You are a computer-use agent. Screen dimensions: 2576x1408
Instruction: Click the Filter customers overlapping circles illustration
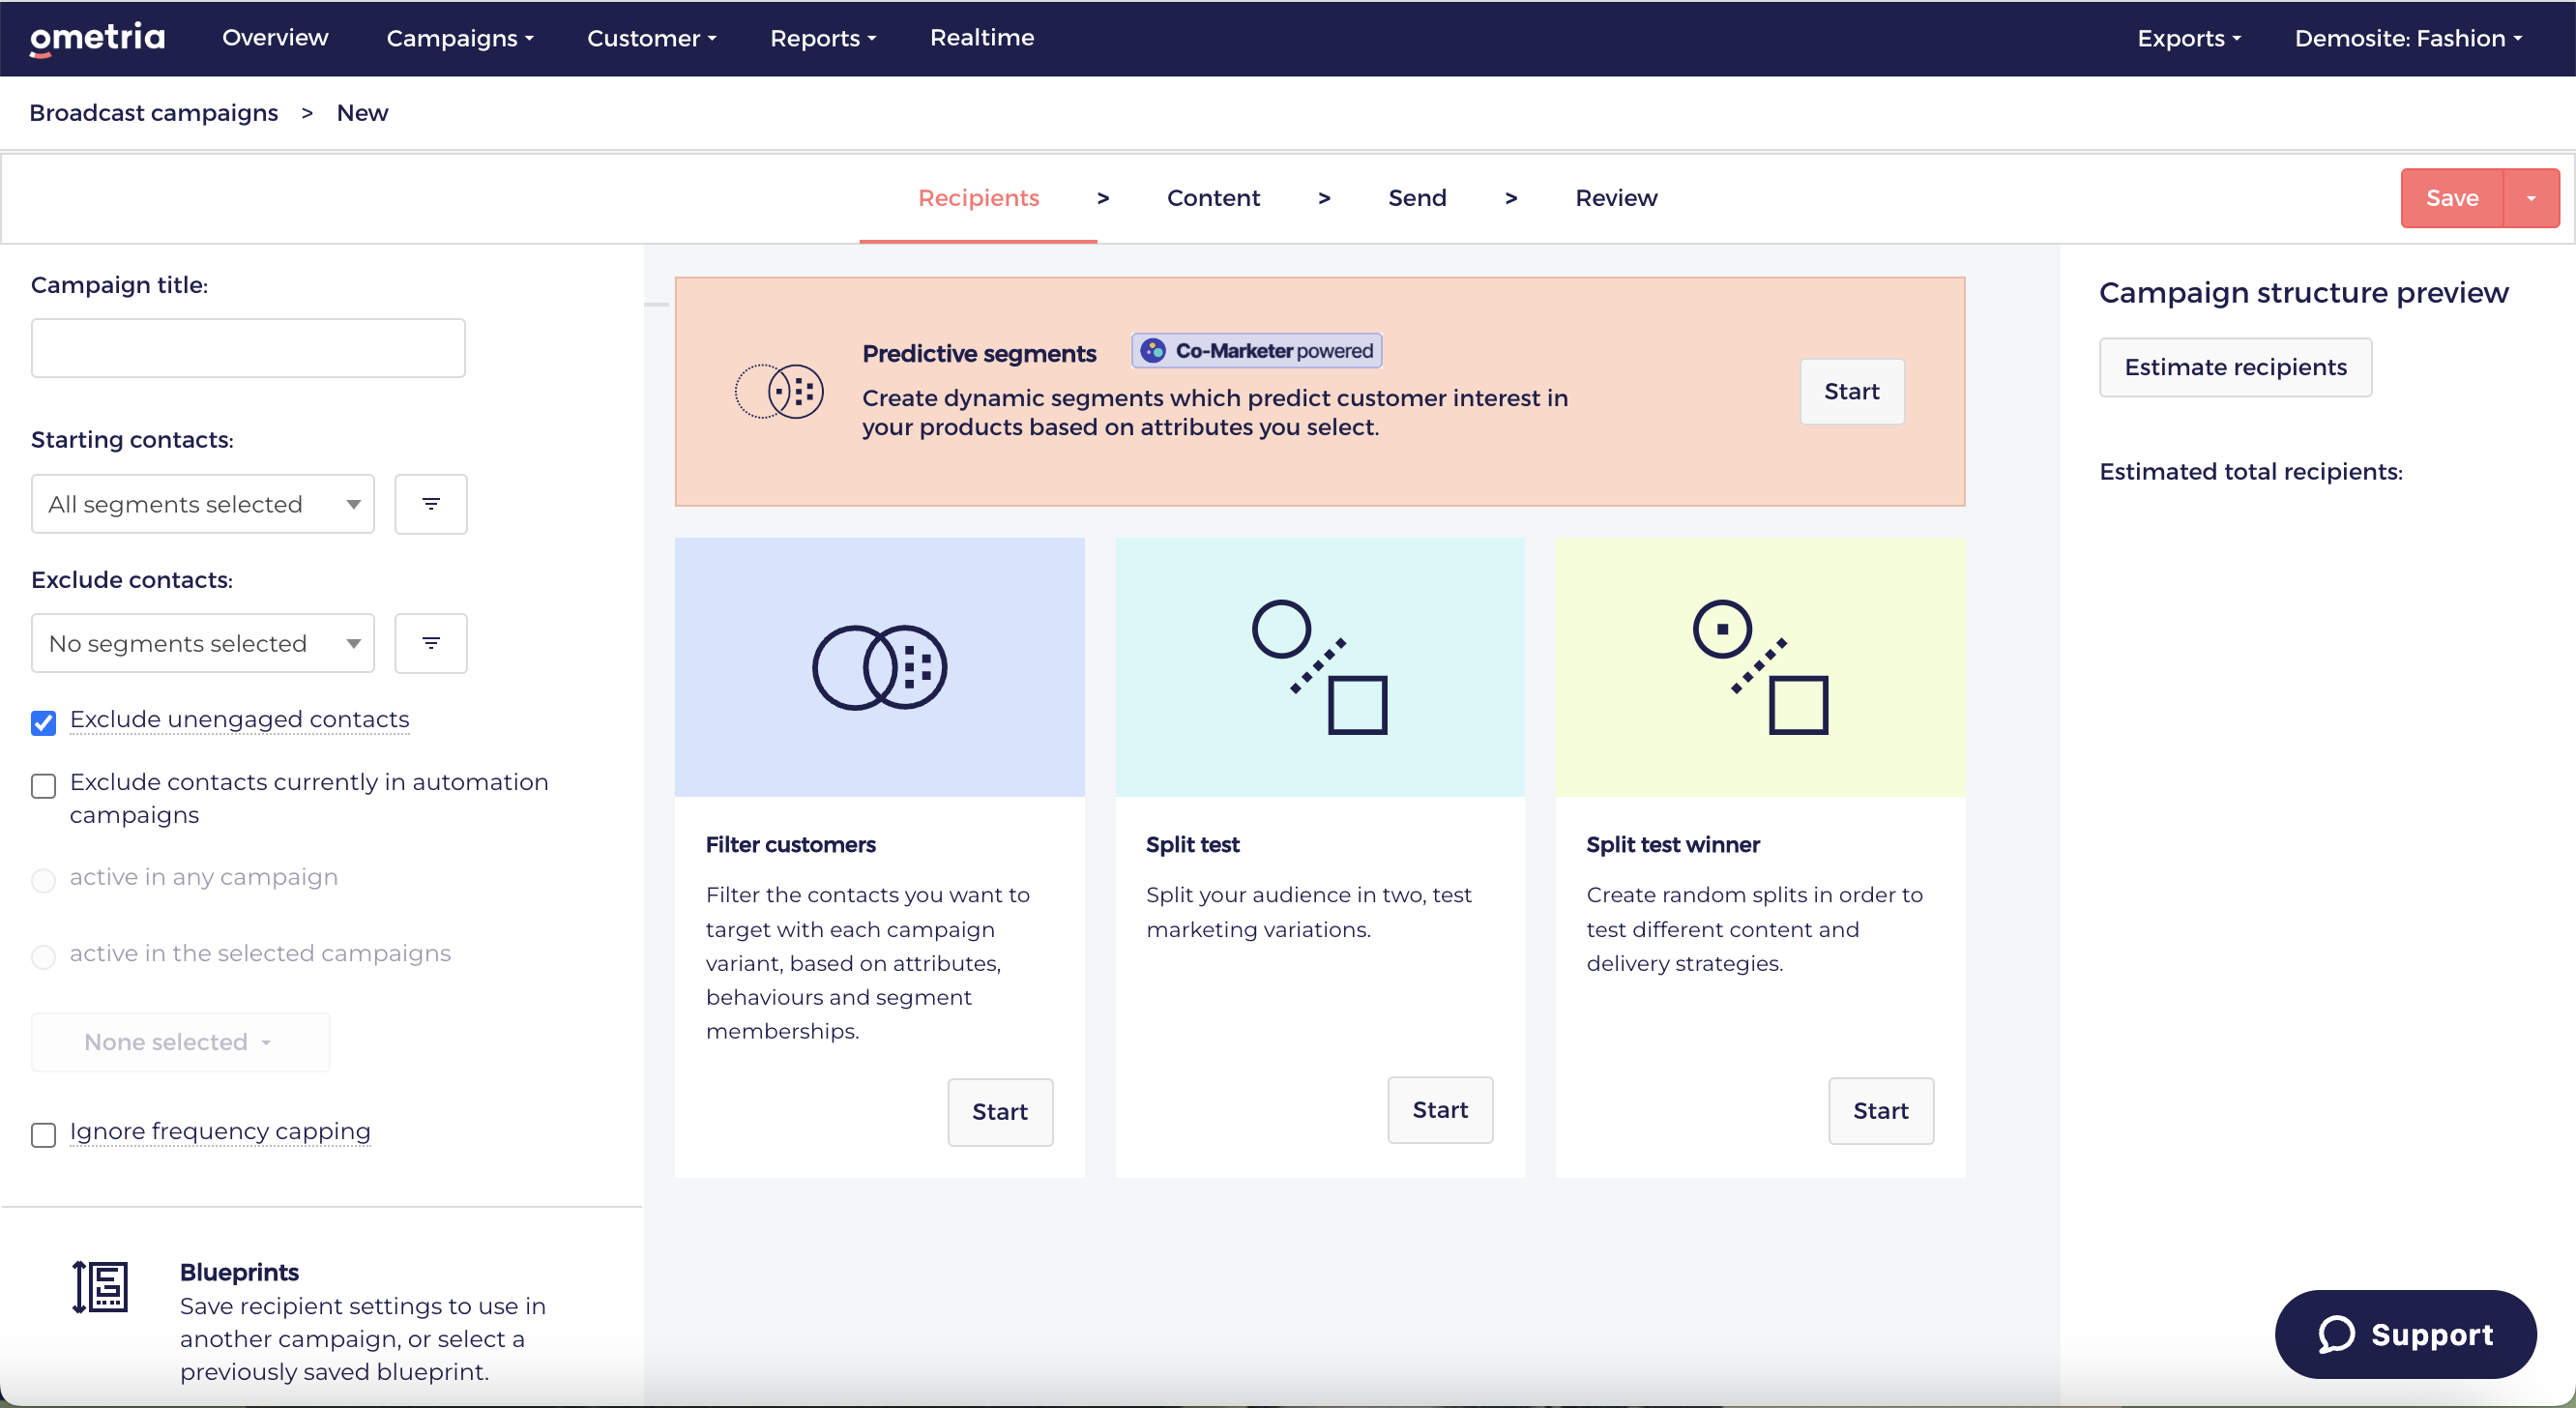879,667
